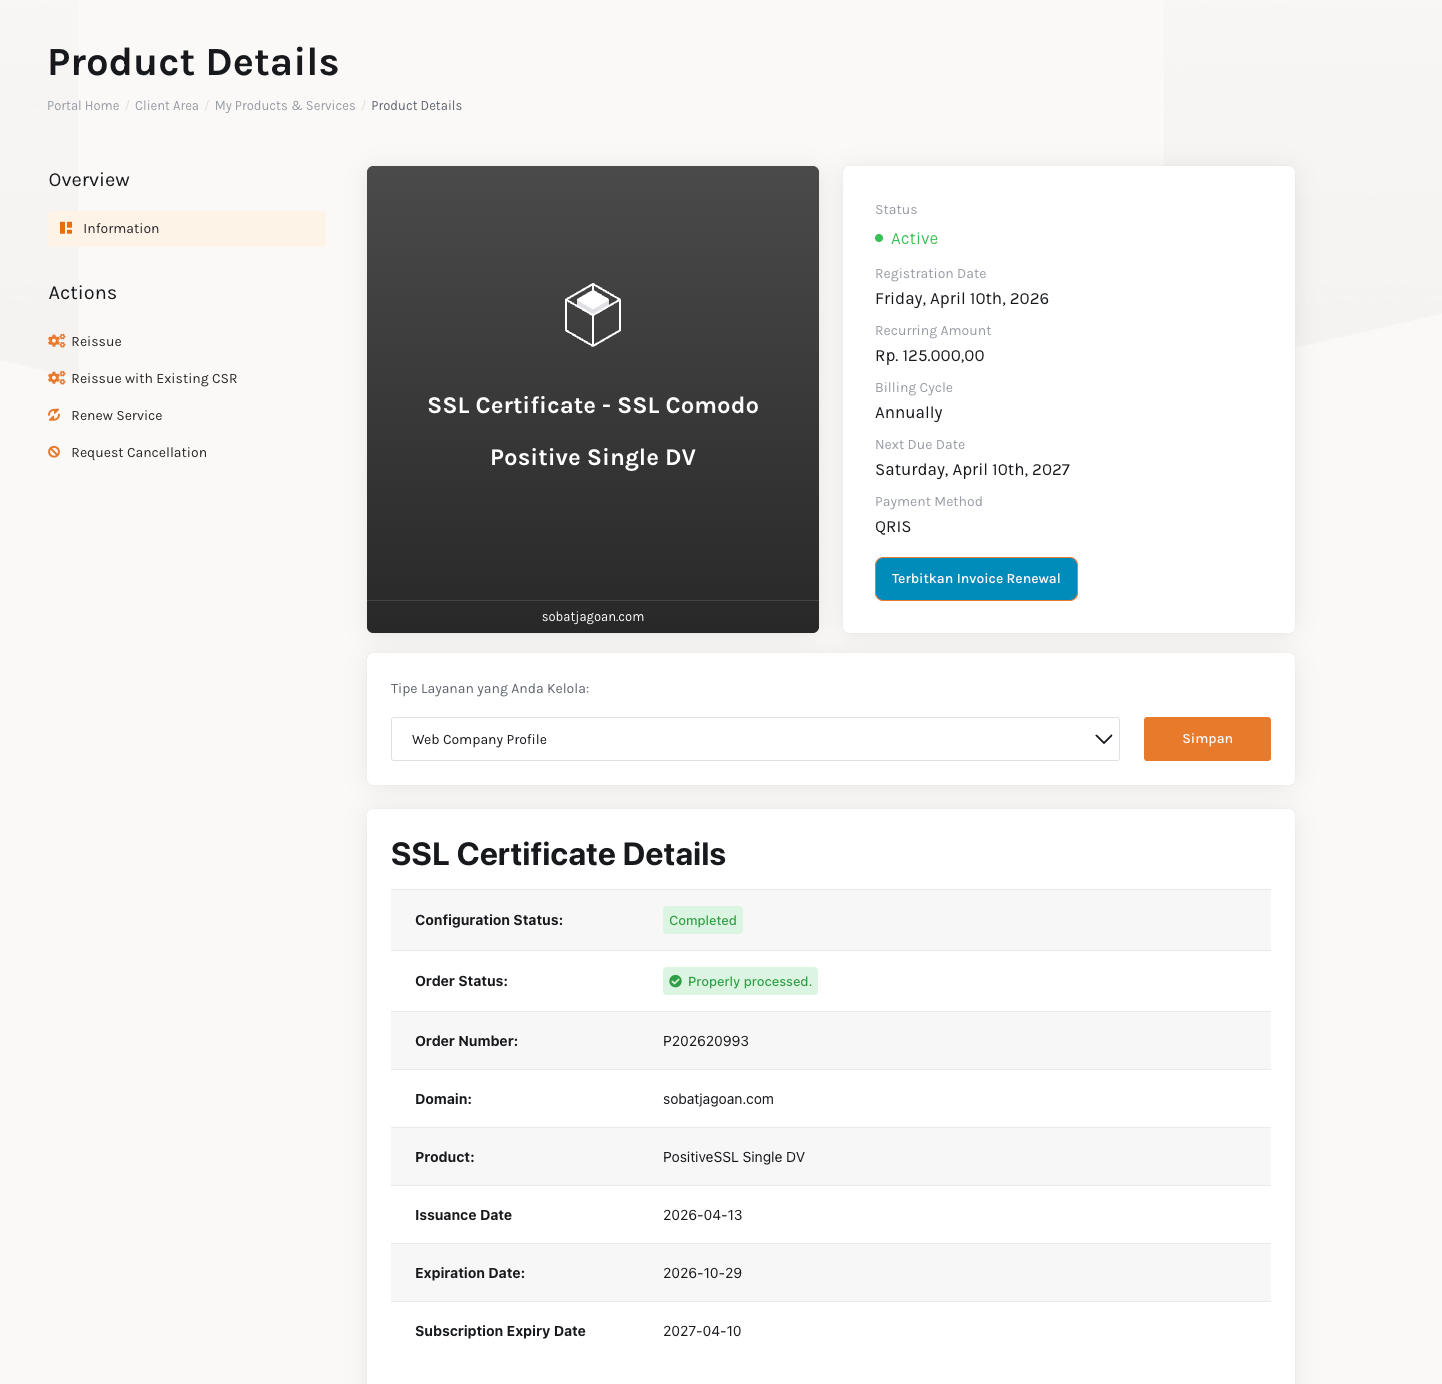1442x1384 pixels.
Task: Click the Completed configuration status badge
Action: tap(702, 920)
